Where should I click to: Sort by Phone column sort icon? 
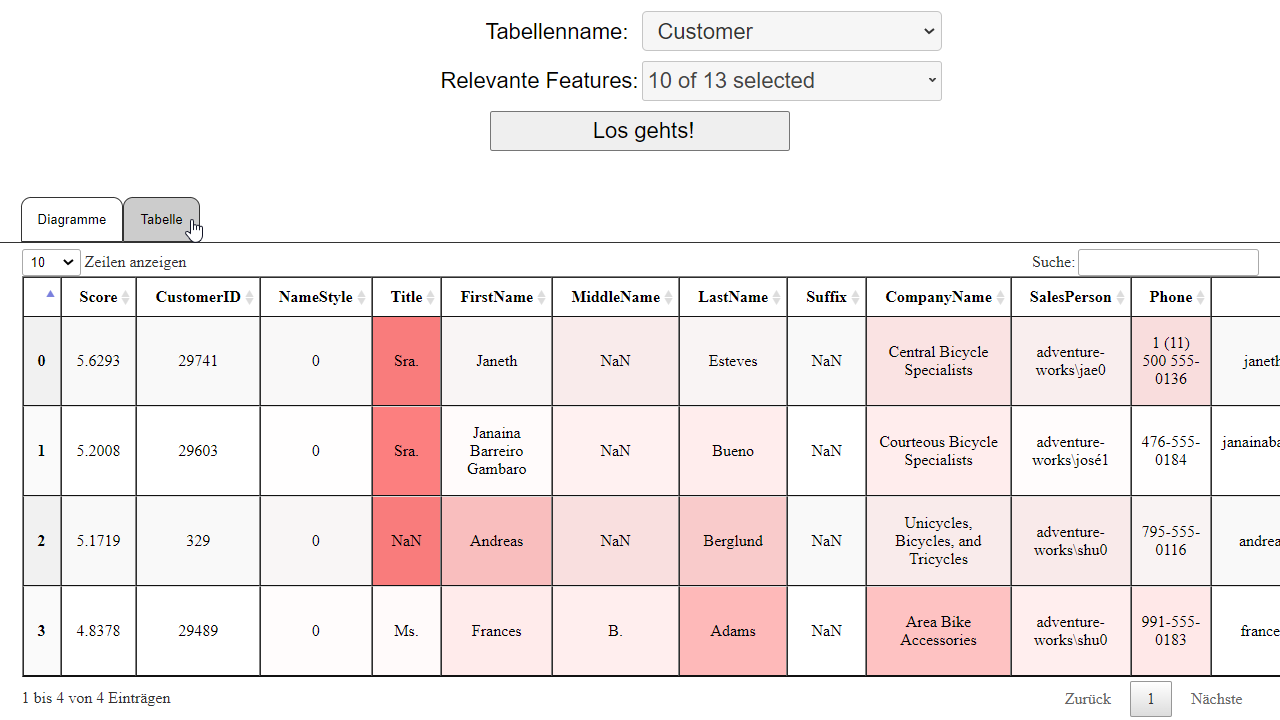click(x=1201, y=297)
